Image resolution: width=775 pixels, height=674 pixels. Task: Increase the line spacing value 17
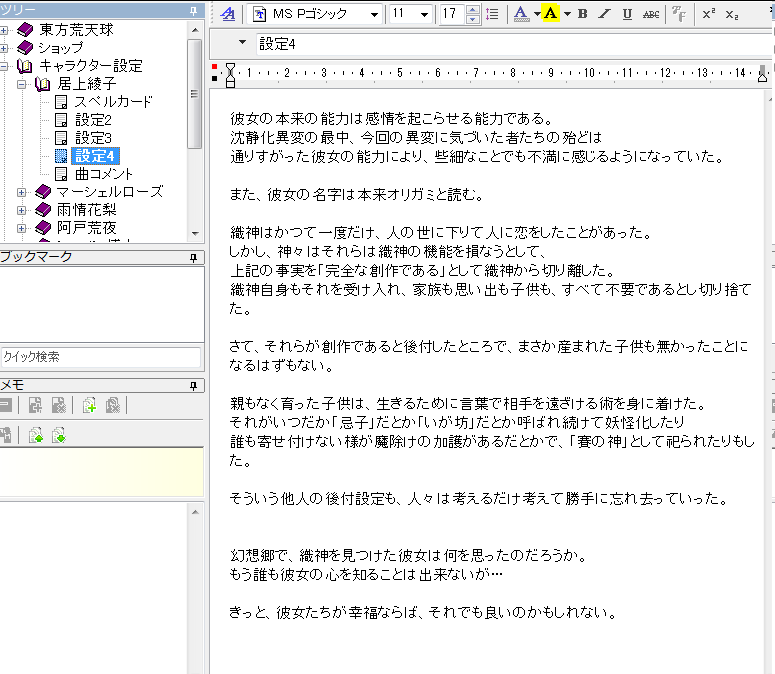click(x=473, y=9)
